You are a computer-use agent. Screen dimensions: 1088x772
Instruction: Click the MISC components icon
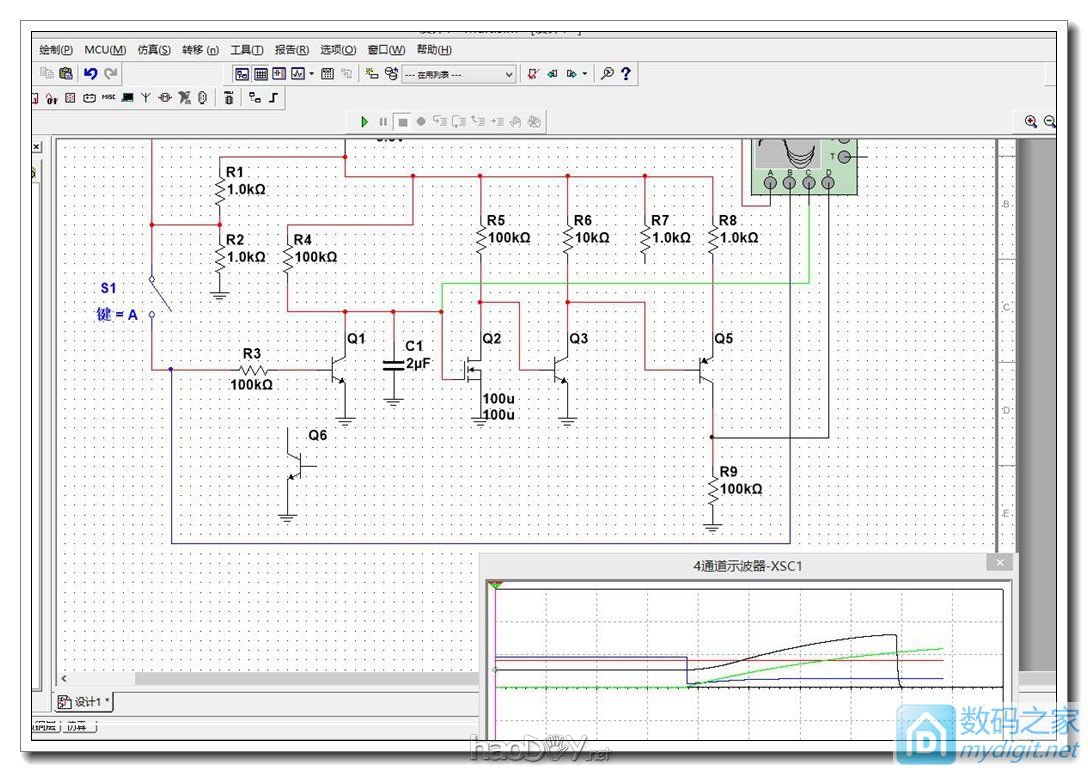(x=109, y=97)
